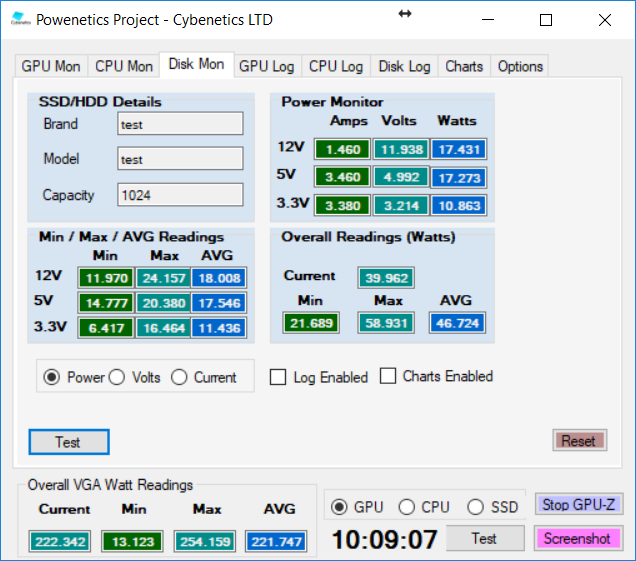
Task: Click the 3.3V max reading 16.464
Action: click(163, 328)
